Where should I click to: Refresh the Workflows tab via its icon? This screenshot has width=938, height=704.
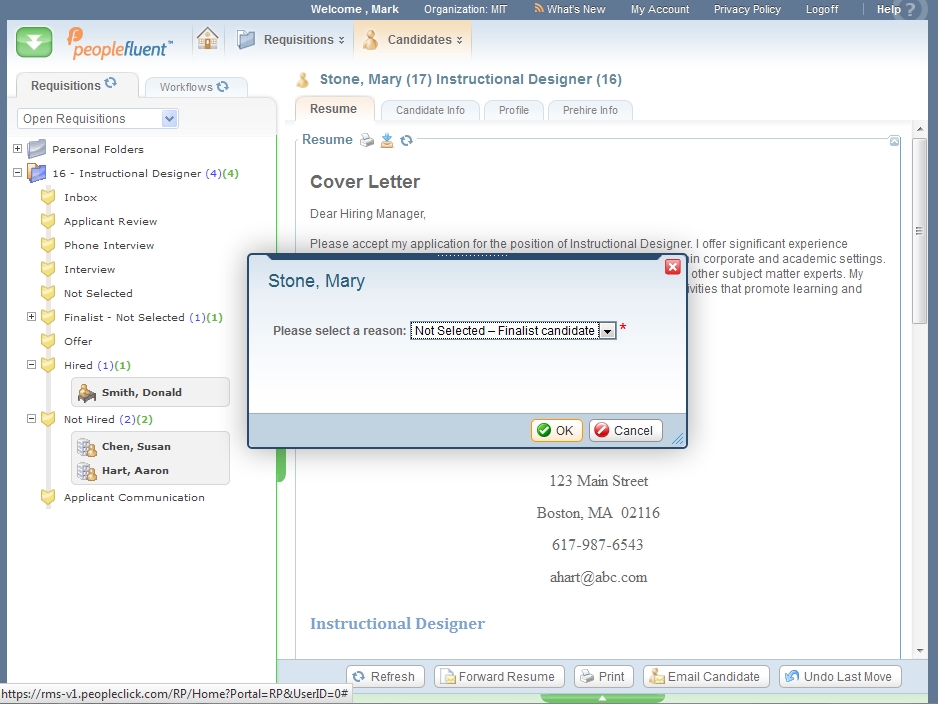click(223, 87)
